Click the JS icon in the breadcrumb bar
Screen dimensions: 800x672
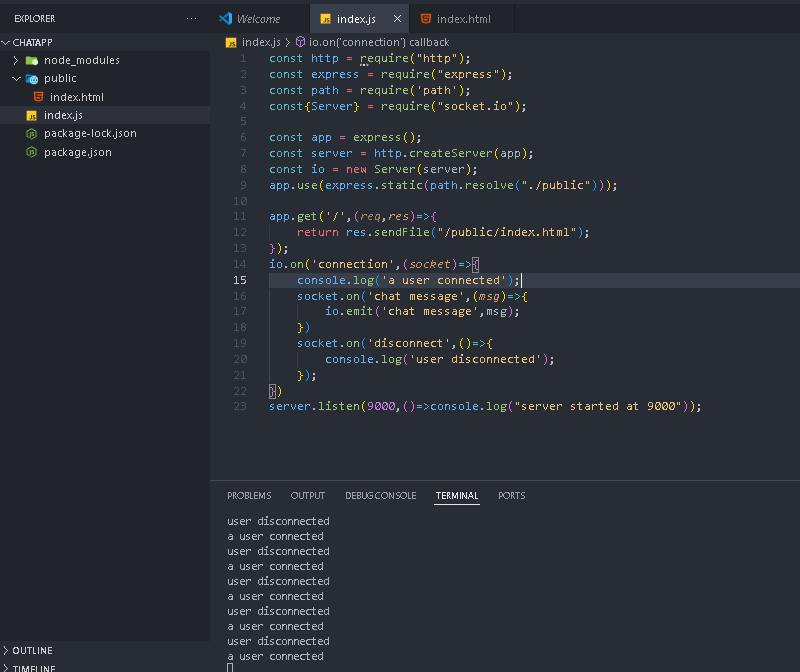(x=231, y=42)
